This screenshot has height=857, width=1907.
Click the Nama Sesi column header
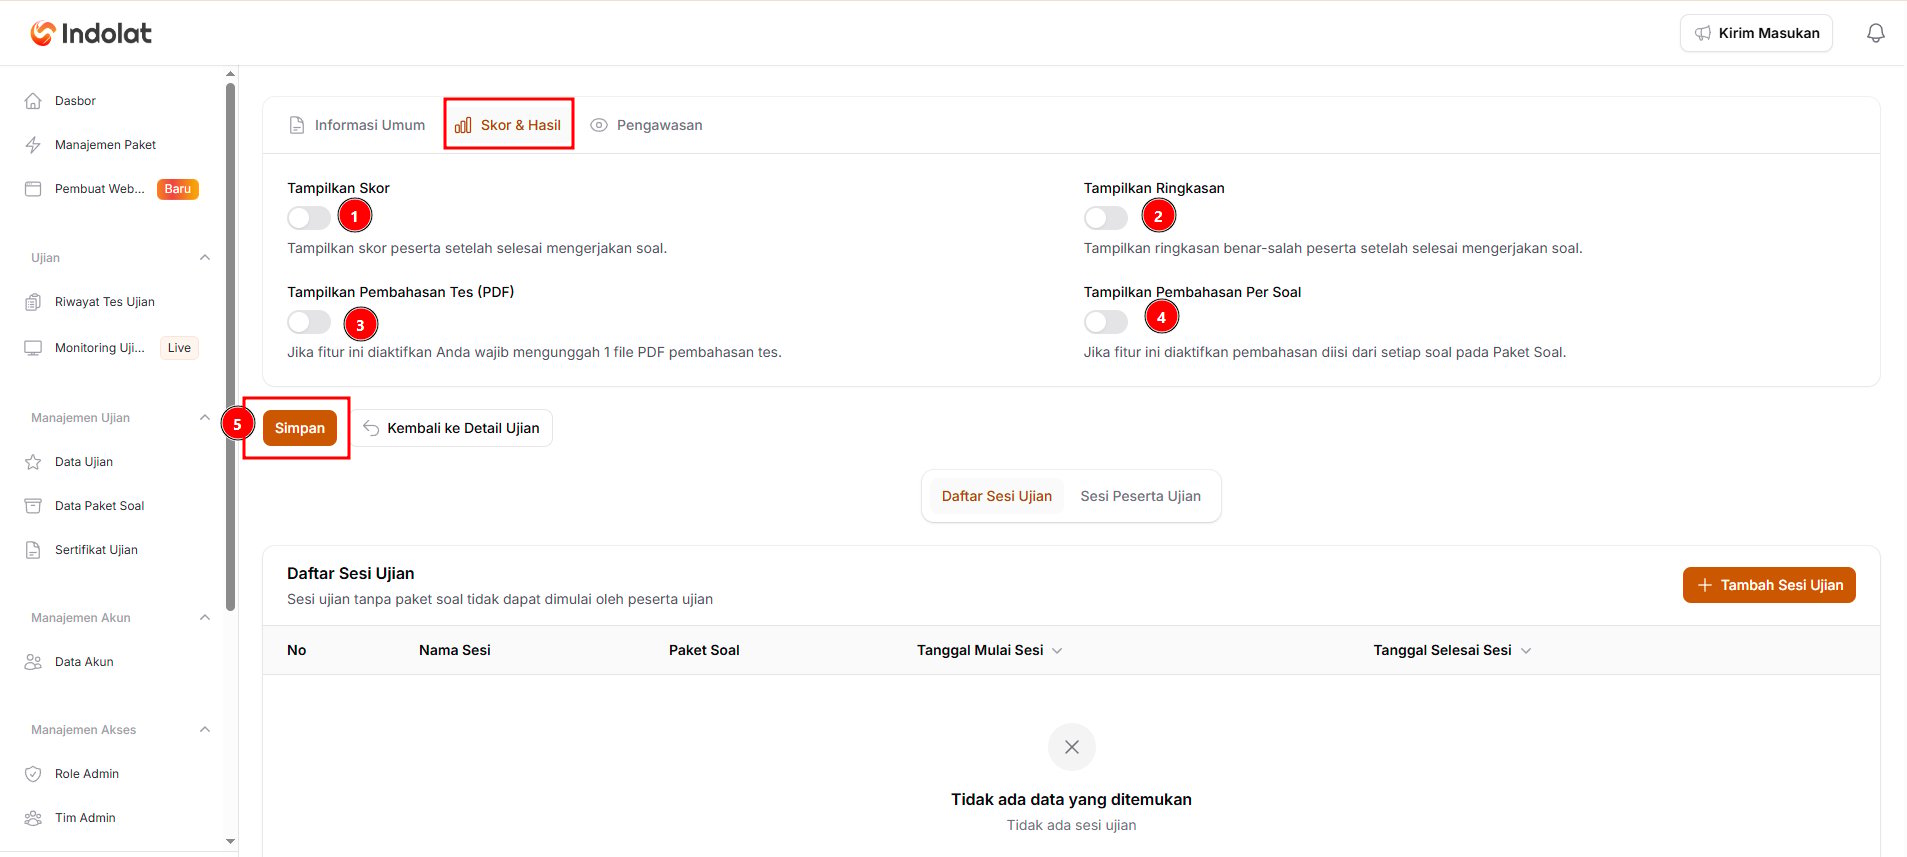click(455, 651)
